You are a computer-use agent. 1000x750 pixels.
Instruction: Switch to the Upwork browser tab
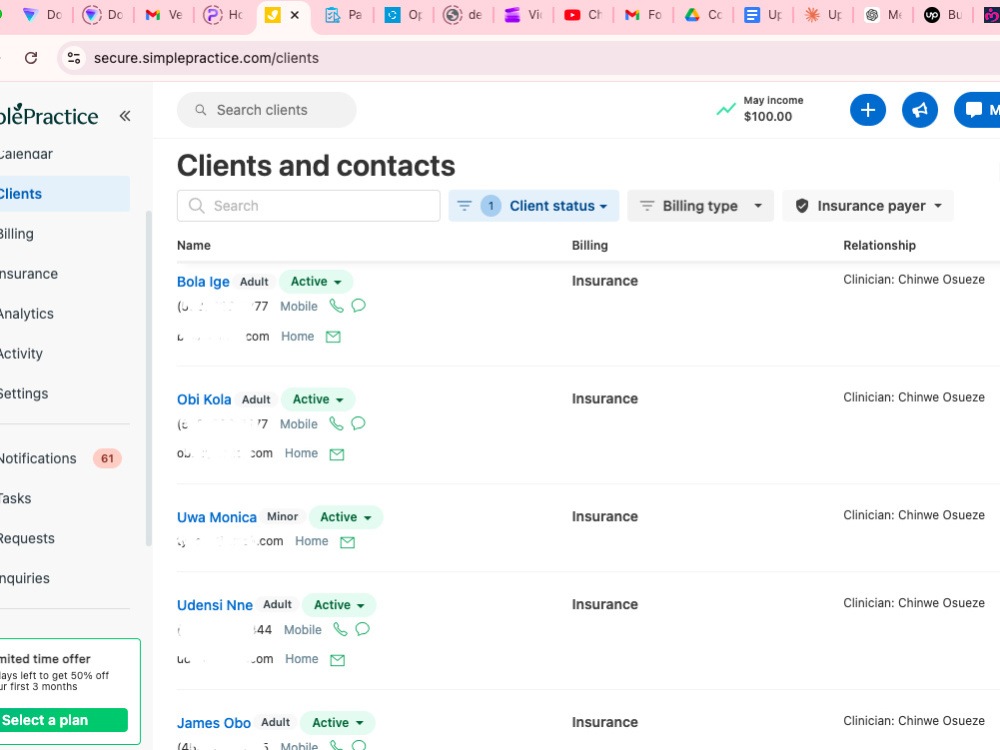click(x=943, y=15)
